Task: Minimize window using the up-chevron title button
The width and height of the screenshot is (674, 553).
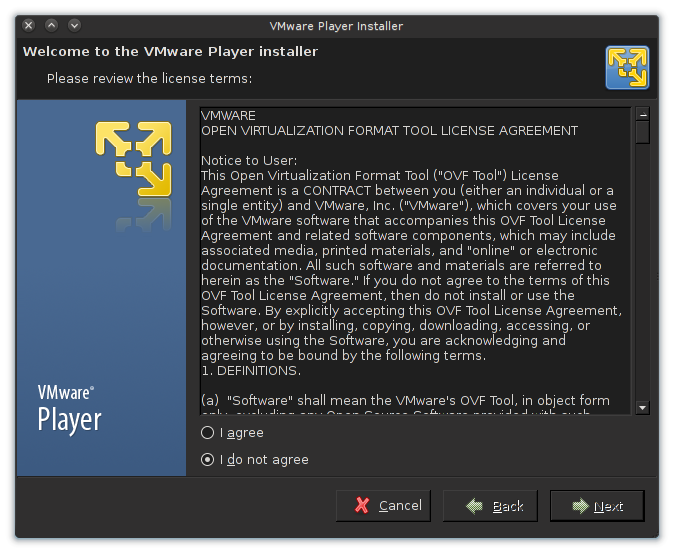Action: click(x=52, y=25)
